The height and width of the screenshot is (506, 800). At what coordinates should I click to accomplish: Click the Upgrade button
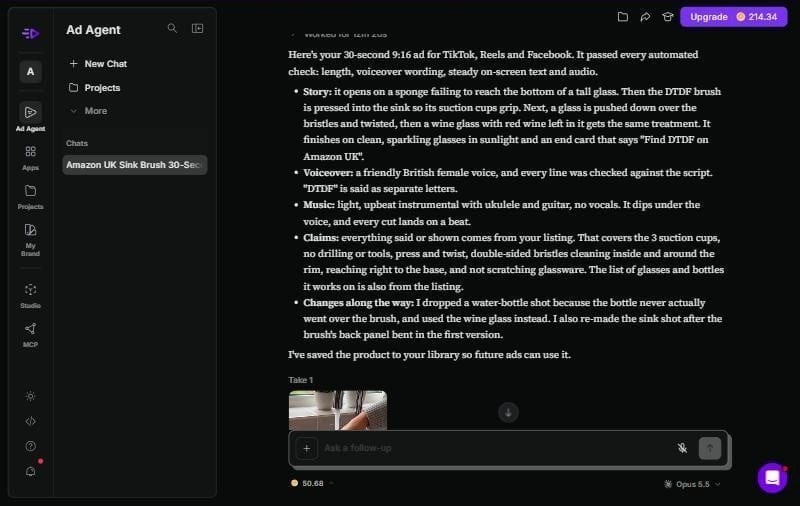pos(709,17)
